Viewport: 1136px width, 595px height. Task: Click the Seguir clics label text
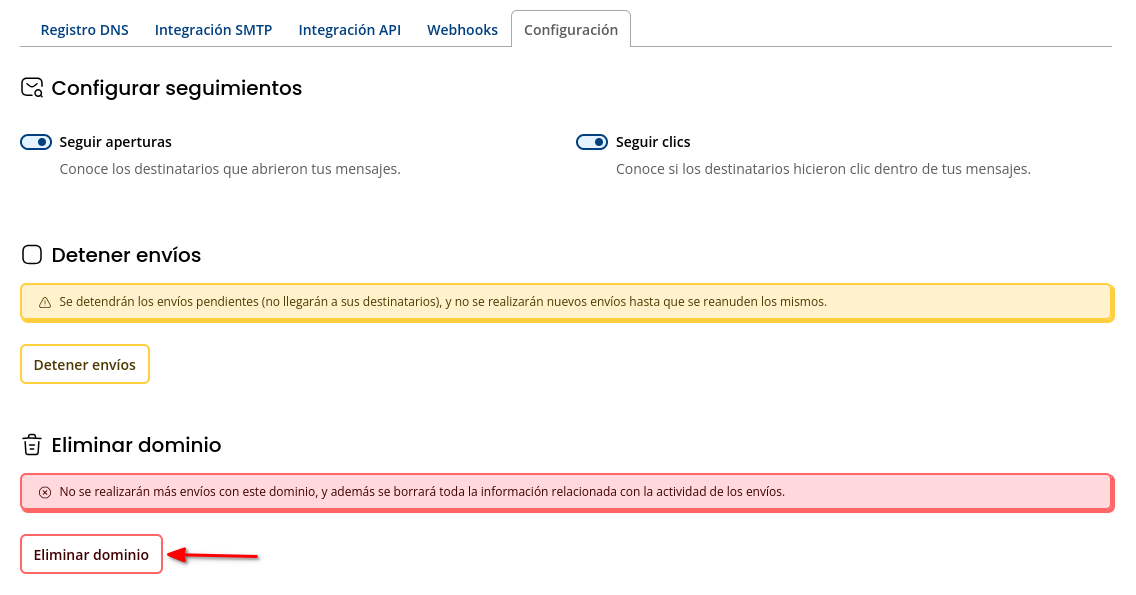(653, 142)
